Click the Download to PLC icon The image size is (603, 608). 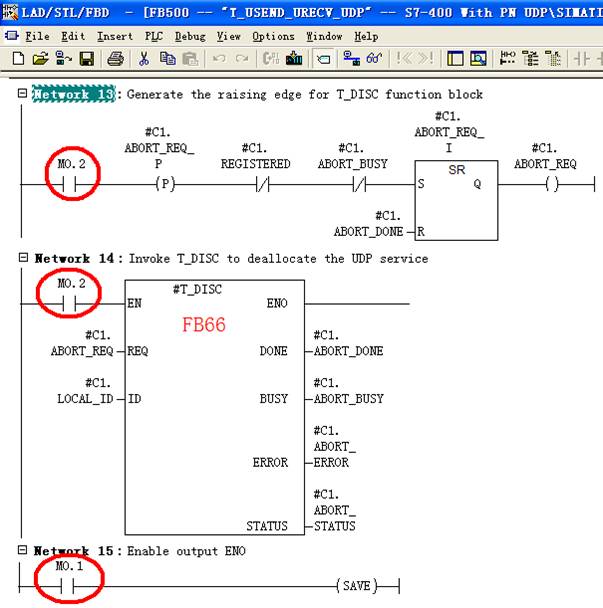point(295,59)
